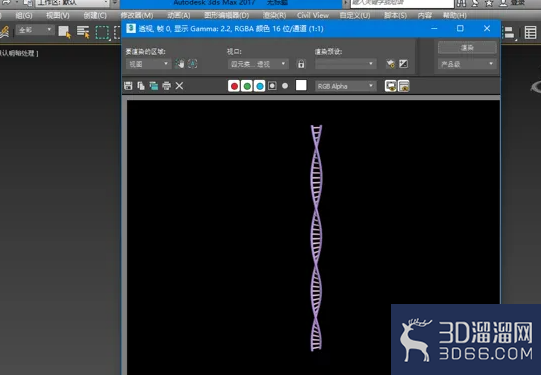This screenshot has height=375, width=541.
Task: Toggle the red channel display
Action: pos(234,86)
